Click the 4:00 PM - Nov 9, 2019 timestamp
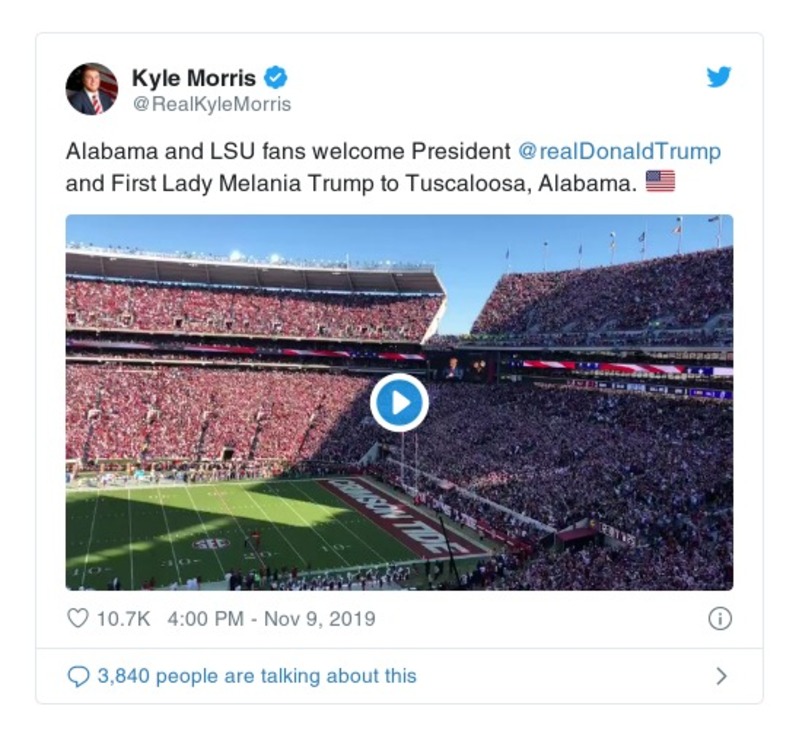The image size is (799, 741). [271, 619]
